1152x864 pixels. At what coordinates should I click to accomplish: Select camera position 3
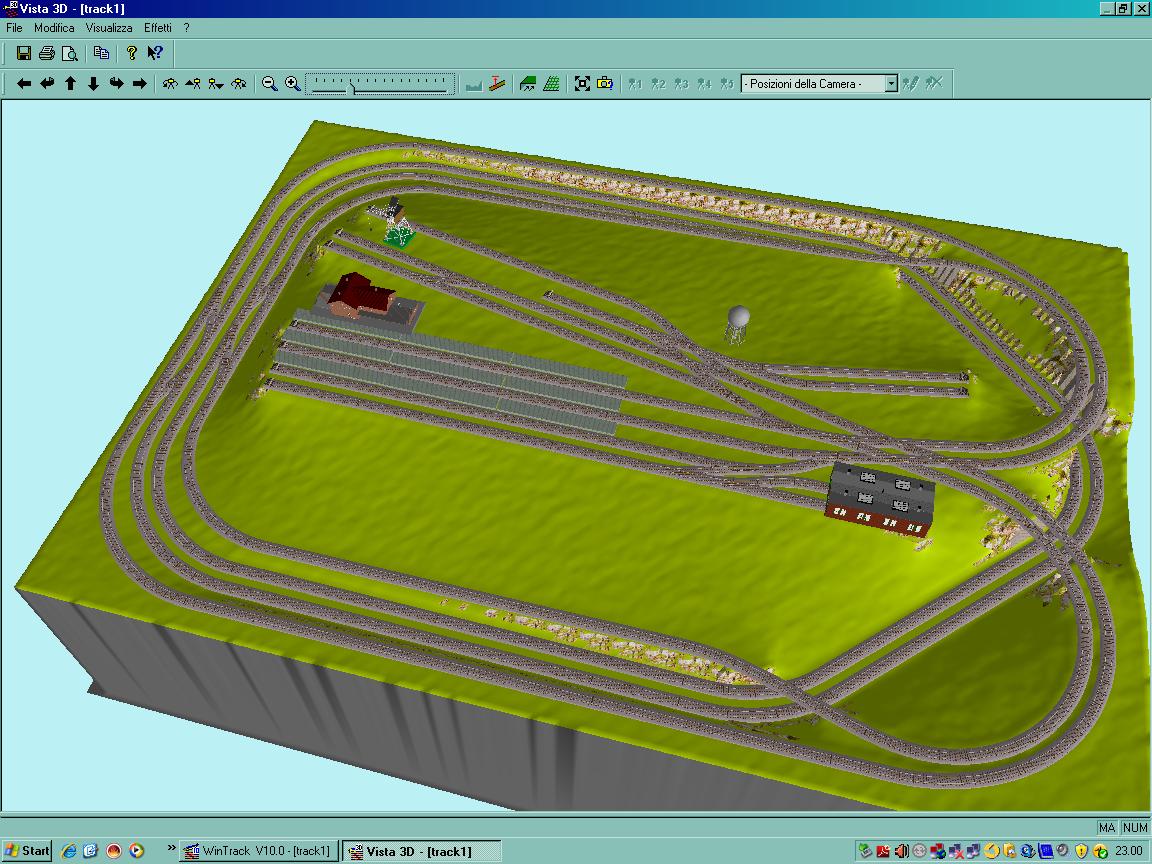point(681,84)
